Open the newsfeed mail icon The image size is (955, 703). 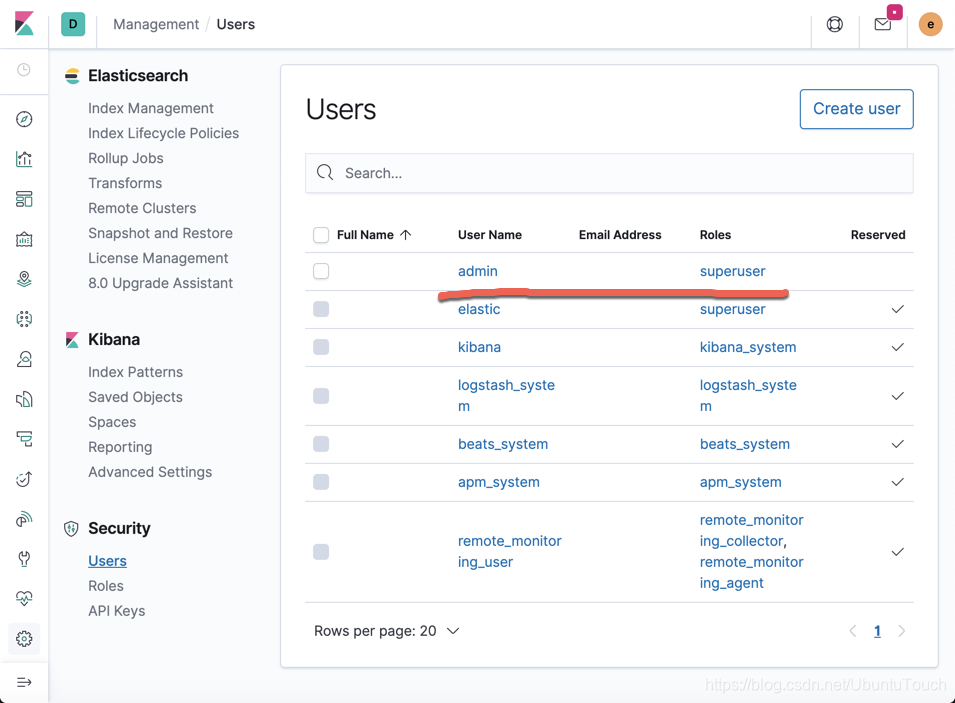click(883, 24)
